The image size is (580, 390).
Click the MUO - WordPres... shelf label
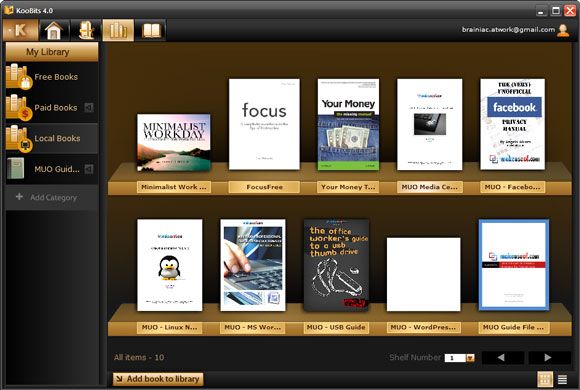(424, 327)
